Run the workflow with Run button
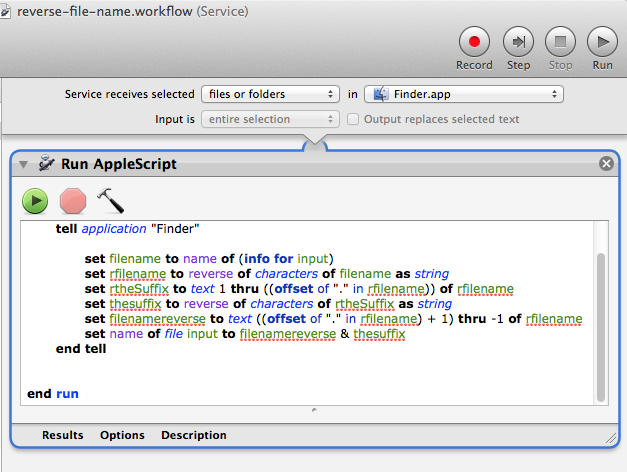Screen dimensions: 627x472 coord(602,42)
